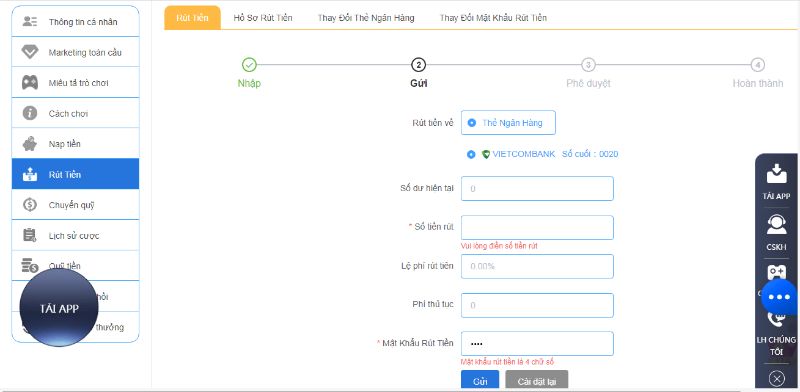Click the Số cuối : 0020 text
This screenshot has width=800, height=392.
(x=590, y=154)
